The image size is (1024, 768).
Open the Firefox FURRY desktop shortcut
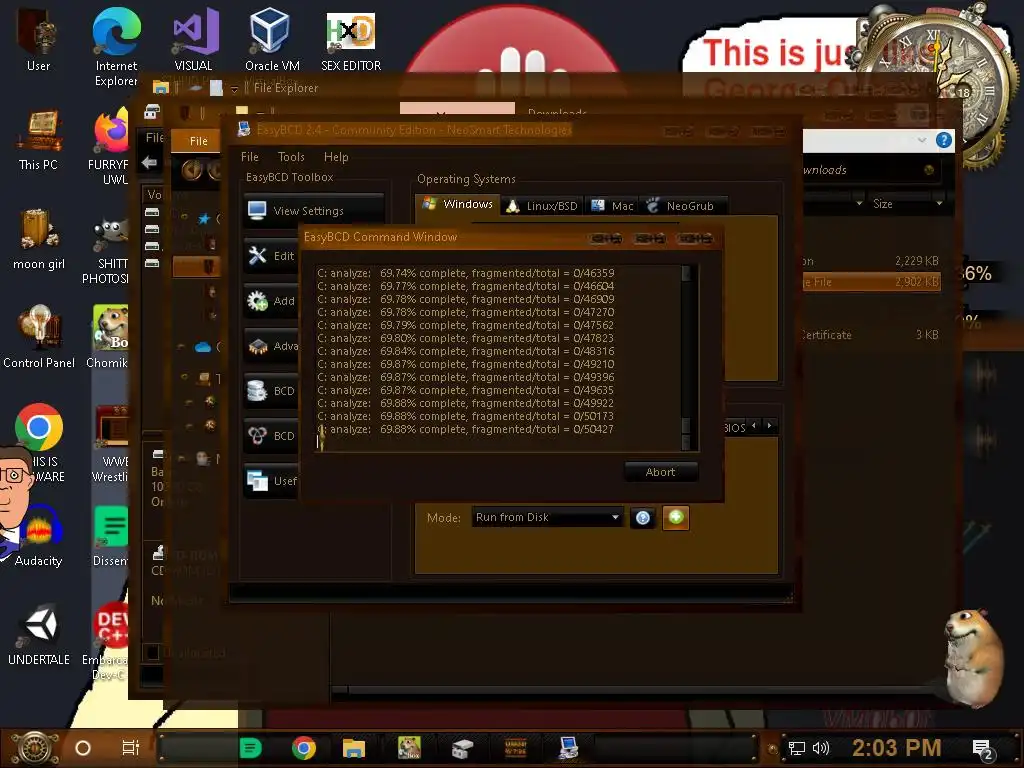[x=111, y=146]
